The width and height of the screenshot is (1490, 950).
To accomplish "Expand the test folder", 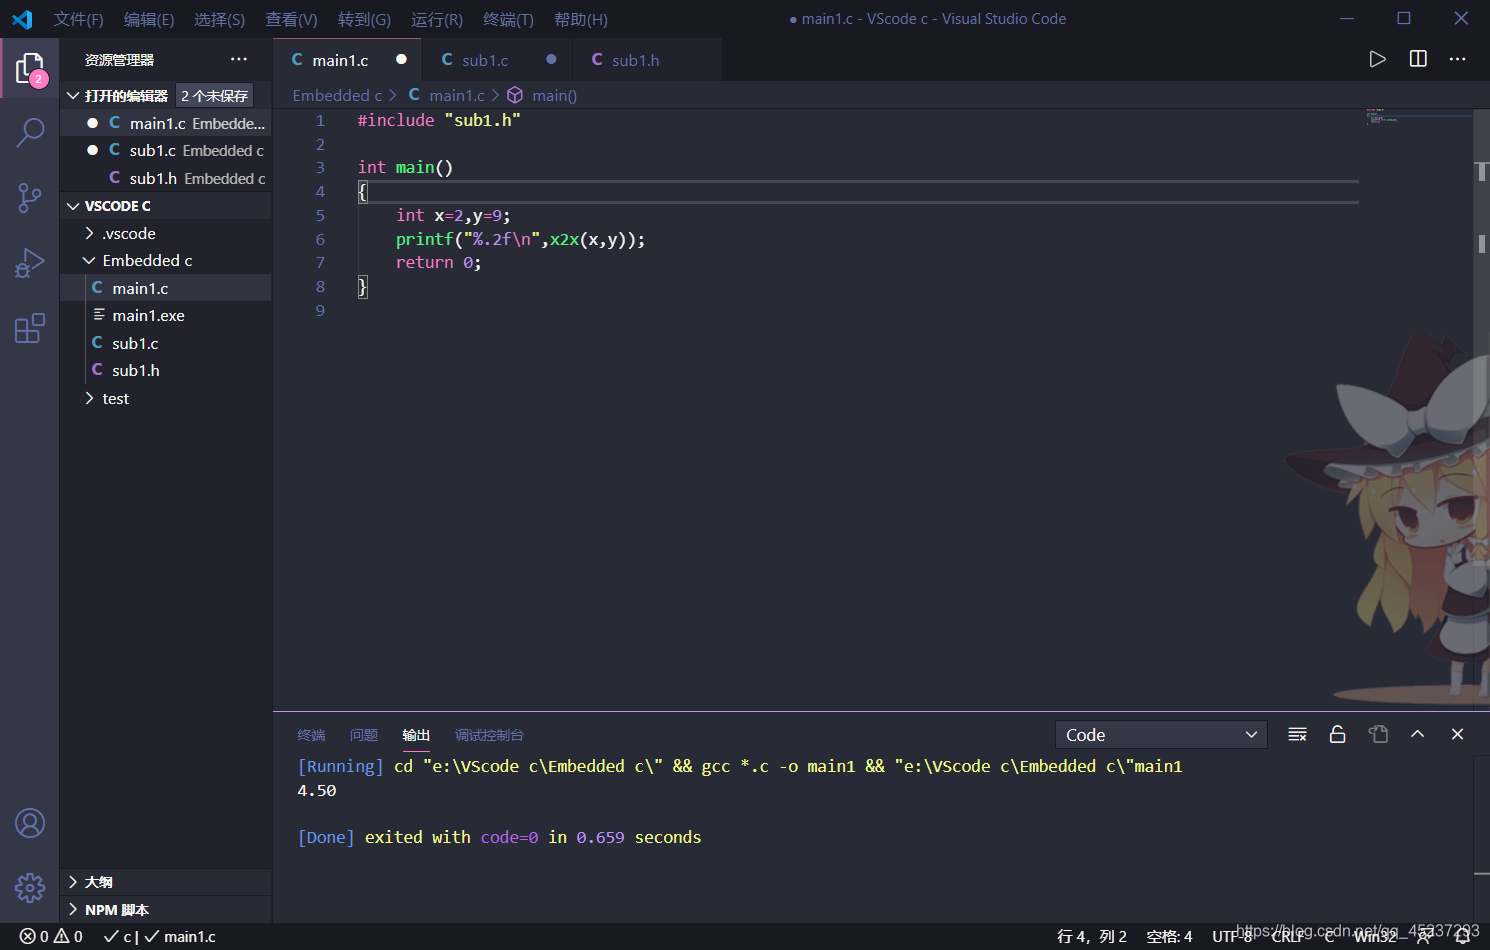I will (166, 398).
